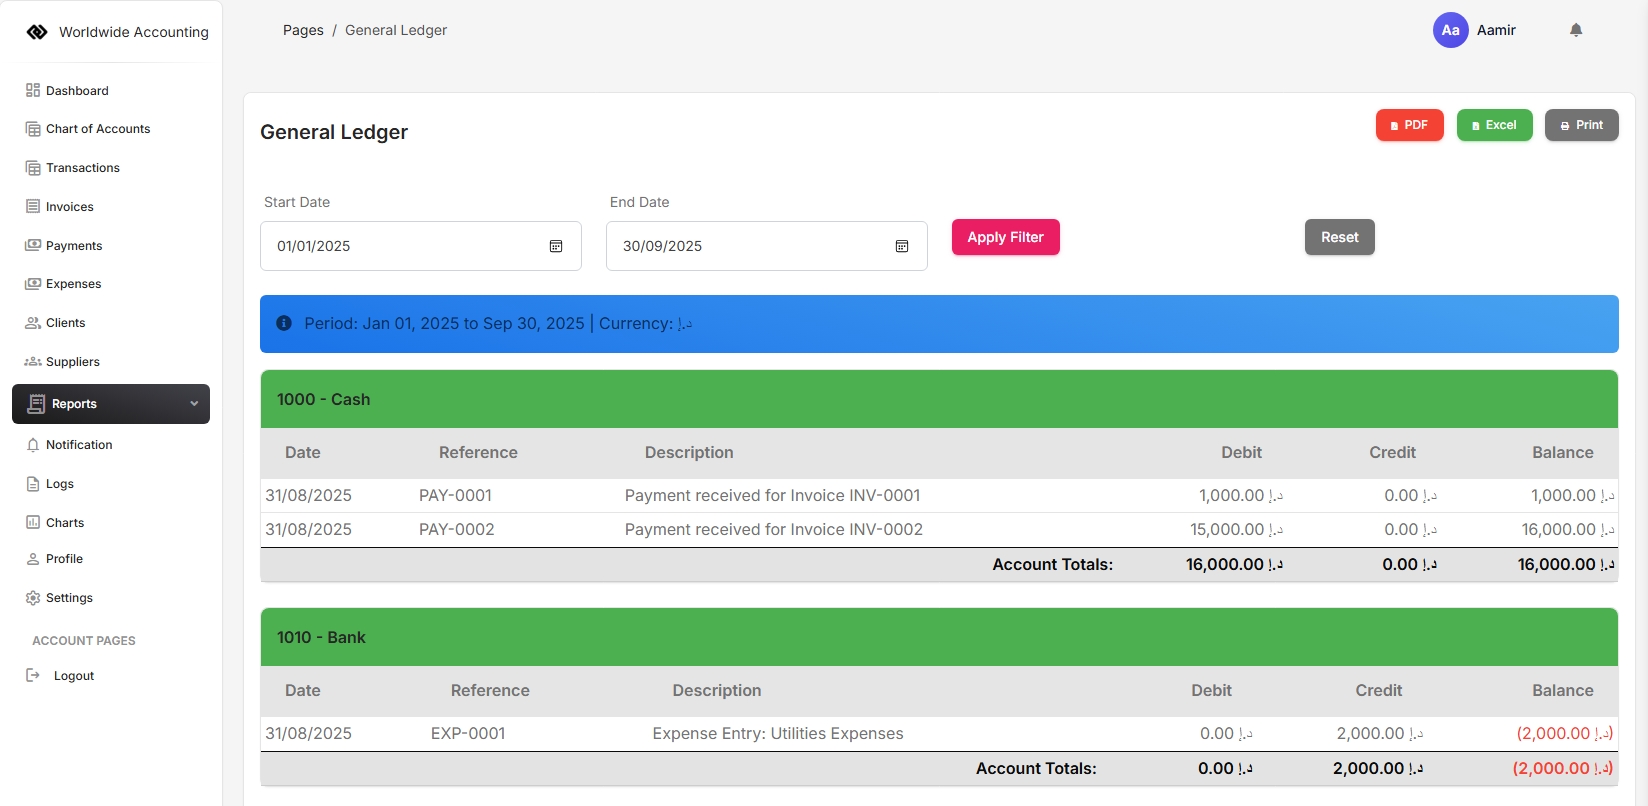Click the notification bell icon
The image size is (1648, 806).
click(1576, 30)
